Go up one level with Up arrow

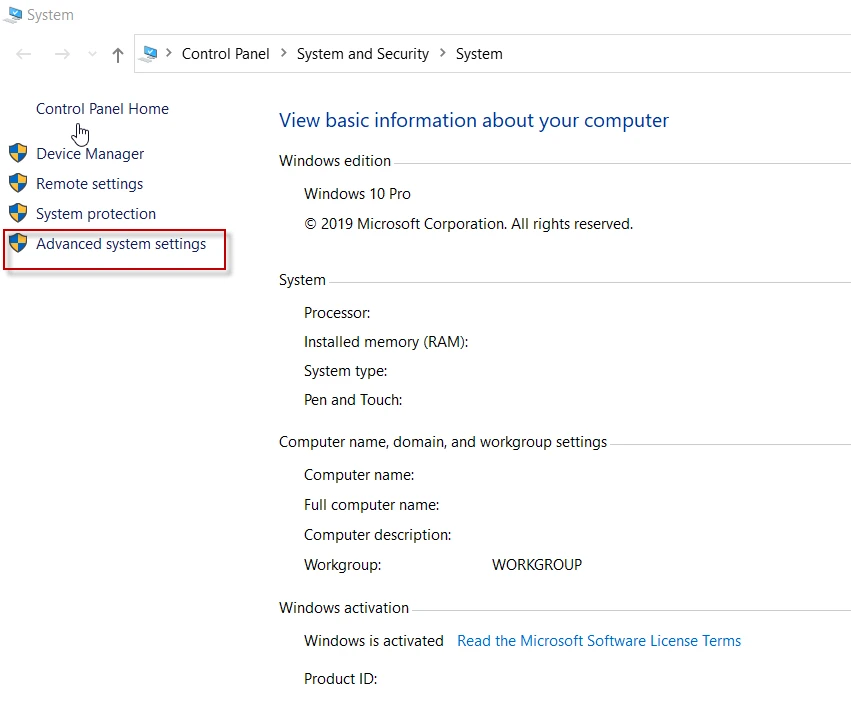point(118,55)
